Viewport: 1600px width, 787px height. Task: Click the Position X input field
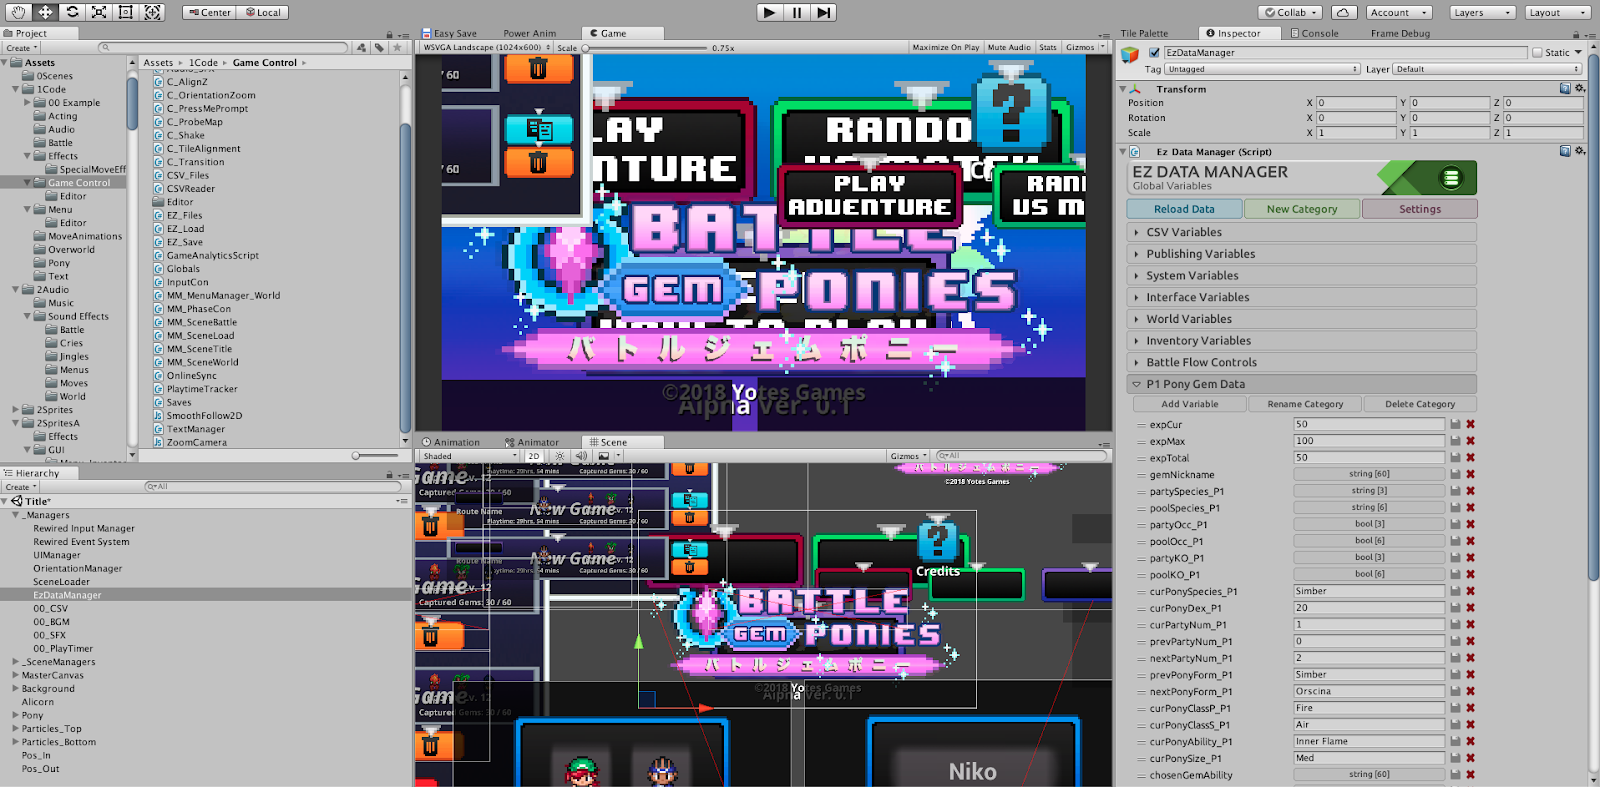(x=1356, y=102)
